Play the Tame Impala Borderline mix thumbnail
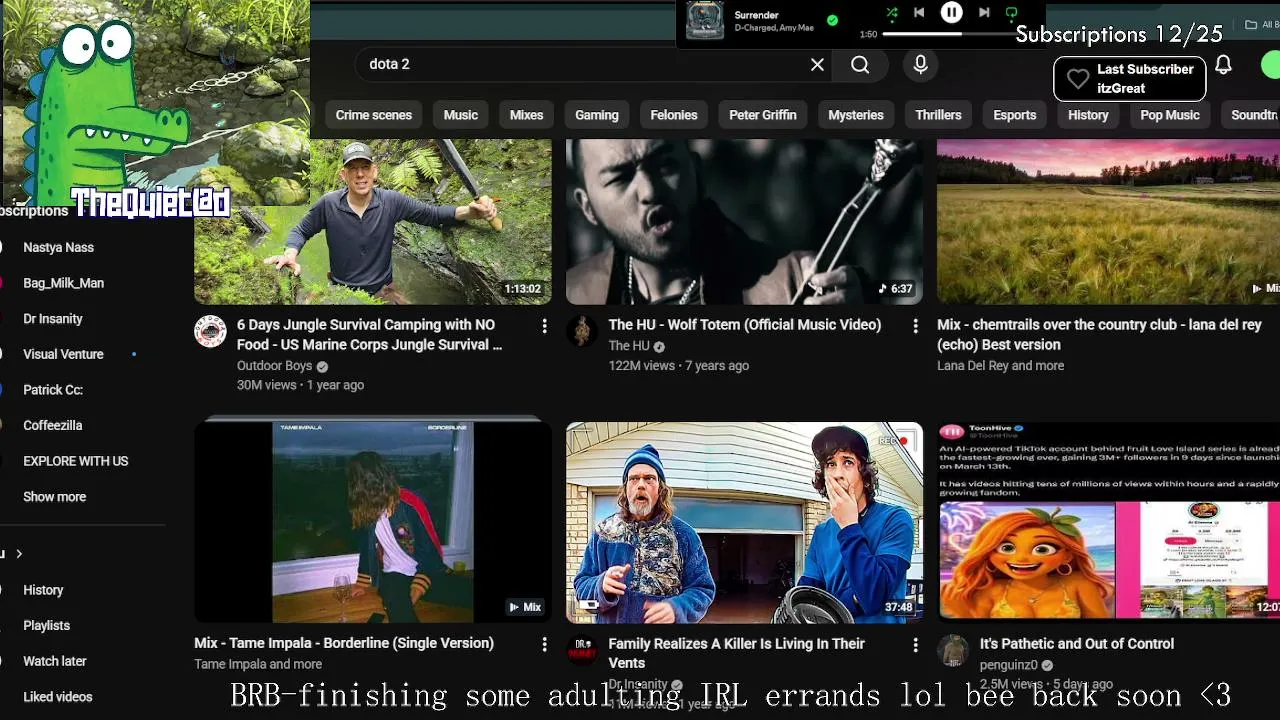The height and width of the screenshot is (720, 1280). (373, 522)
